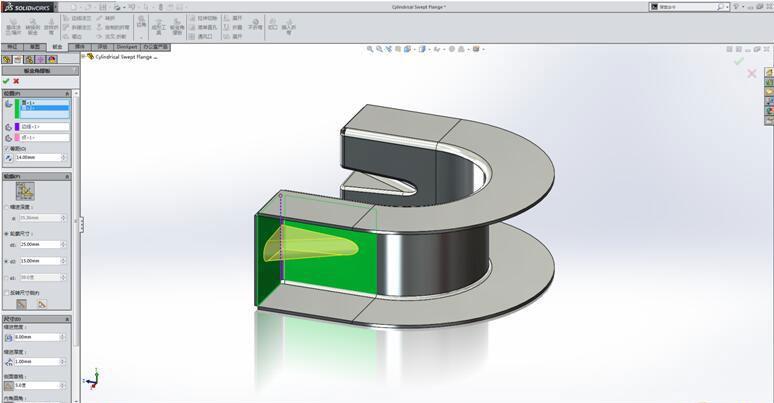Select the a1 angle dimension option
The height and width of the screenshot is (403, 774).
pos(6,278)
